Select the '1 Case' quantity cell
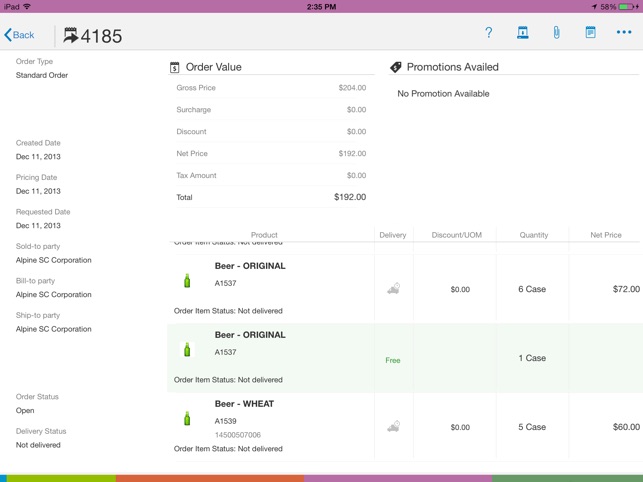This screenshot has width=643, height=482. [x=532, y=358]
